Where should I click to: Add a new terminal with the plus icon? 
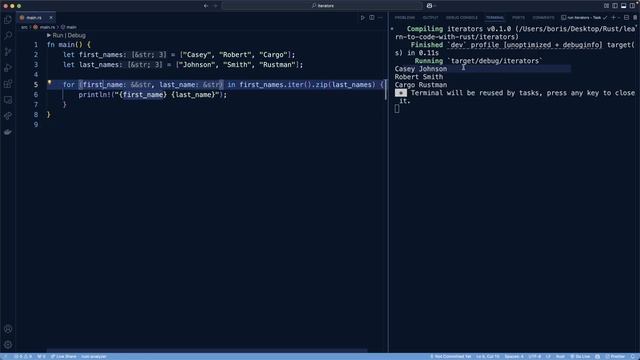point(613,18)
